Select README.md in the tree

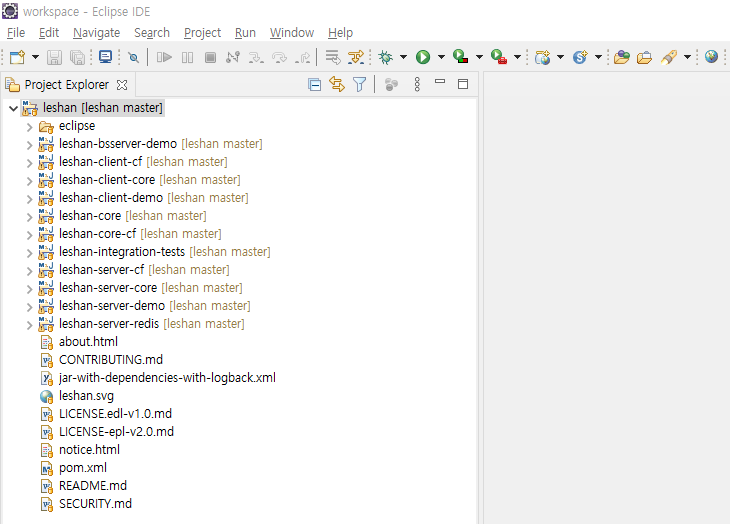click(83, 486)
